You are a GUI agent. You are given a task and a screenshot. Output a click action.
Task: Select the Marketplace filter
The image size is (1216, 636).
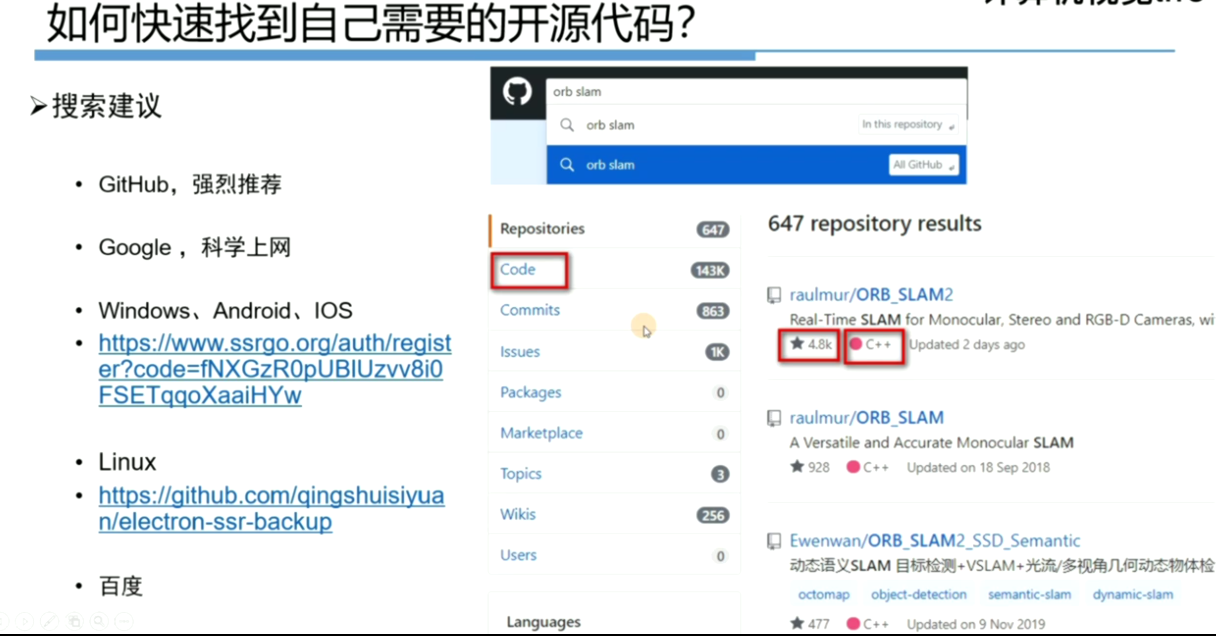click(614, 433)
